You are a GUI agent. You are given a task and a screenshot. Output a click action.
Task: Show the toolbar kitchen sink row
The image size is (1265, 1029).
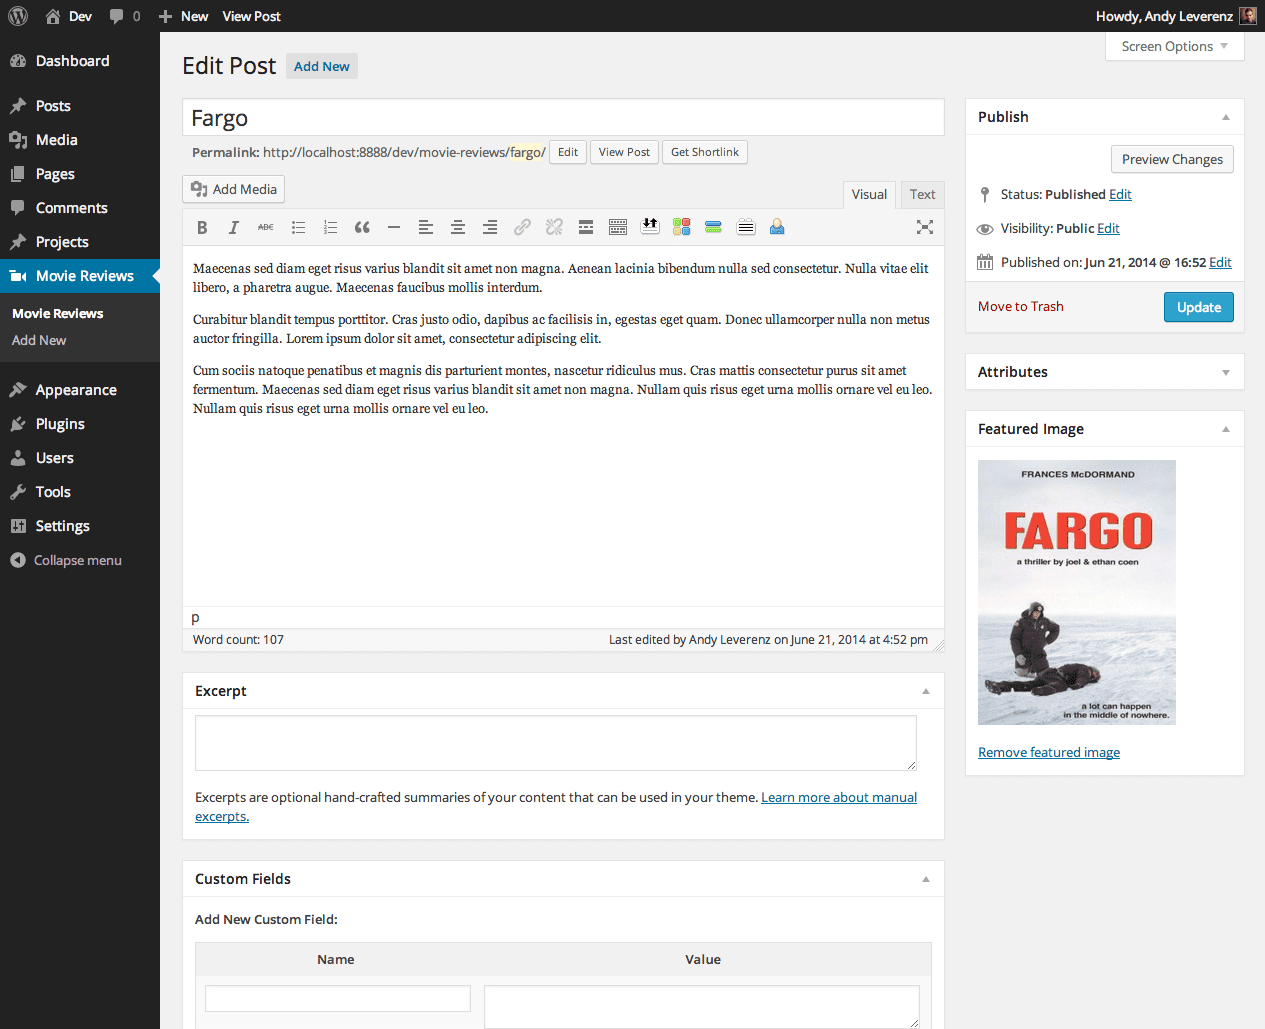click(618, 228)
